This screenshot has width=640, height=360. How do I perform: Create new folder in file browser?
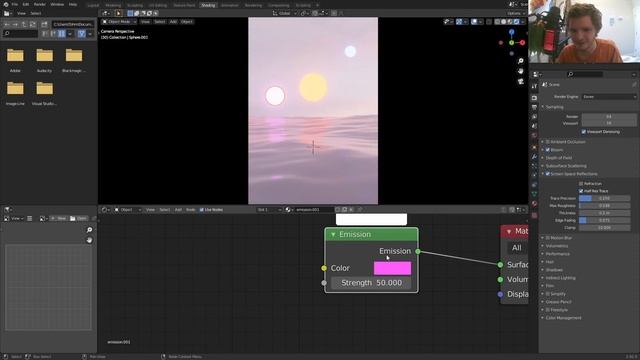point(44,24)
